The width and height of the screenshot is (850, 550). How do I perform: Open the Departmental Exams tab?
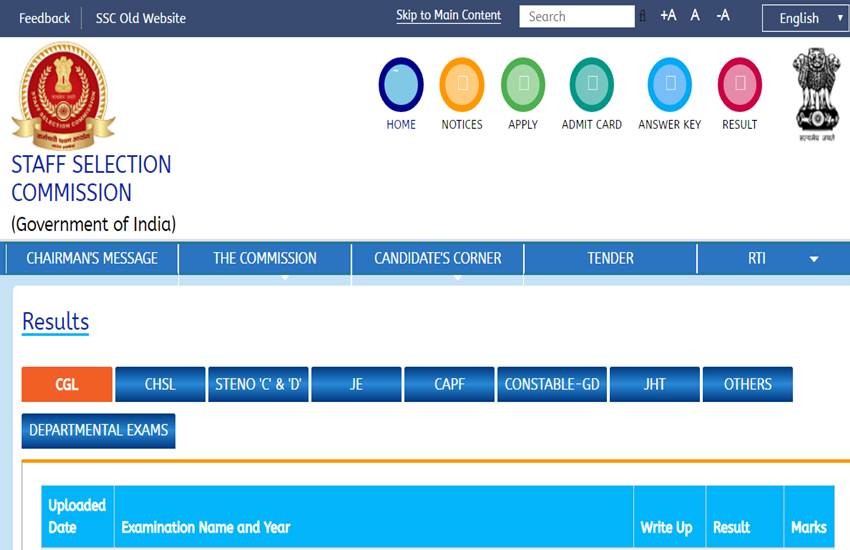(98, 431)
